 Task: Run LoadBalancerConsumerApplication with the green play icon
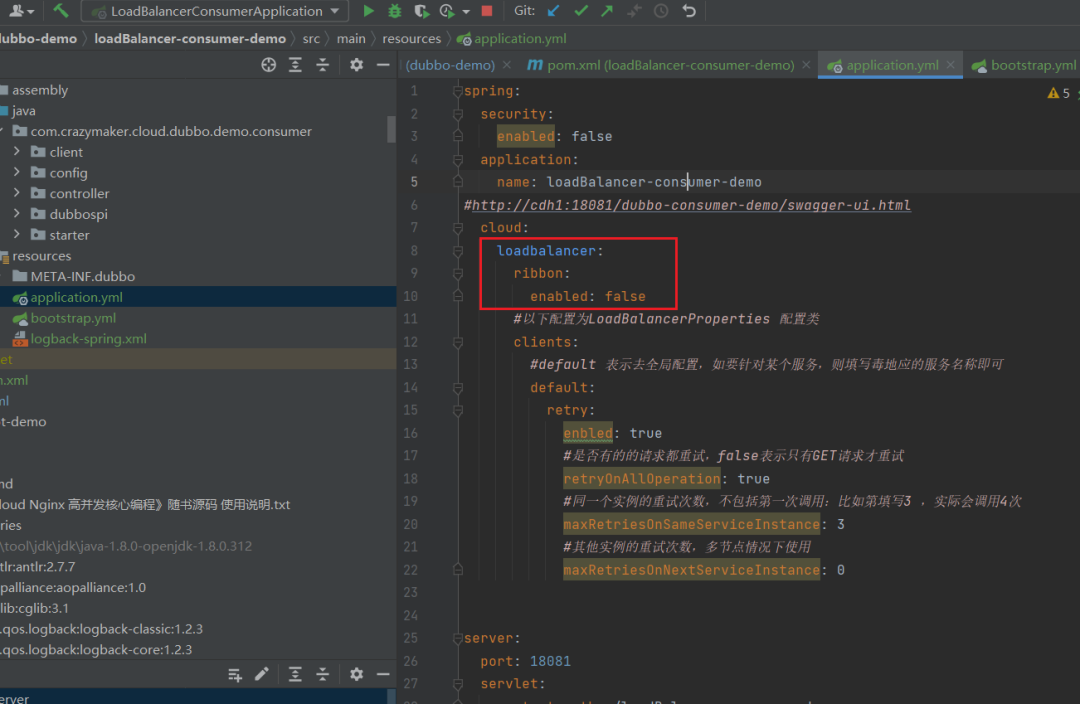(x=369, y=11)
